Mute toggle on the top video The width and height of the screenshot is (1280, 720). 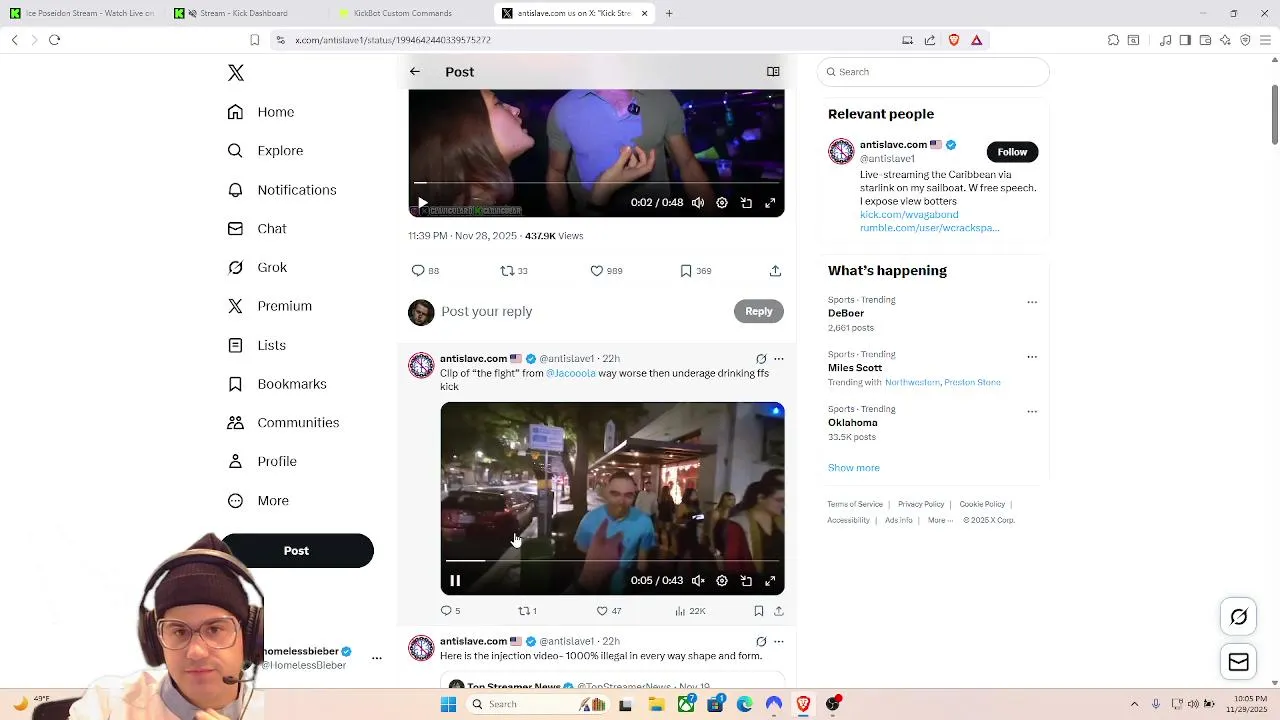[698, 203]
